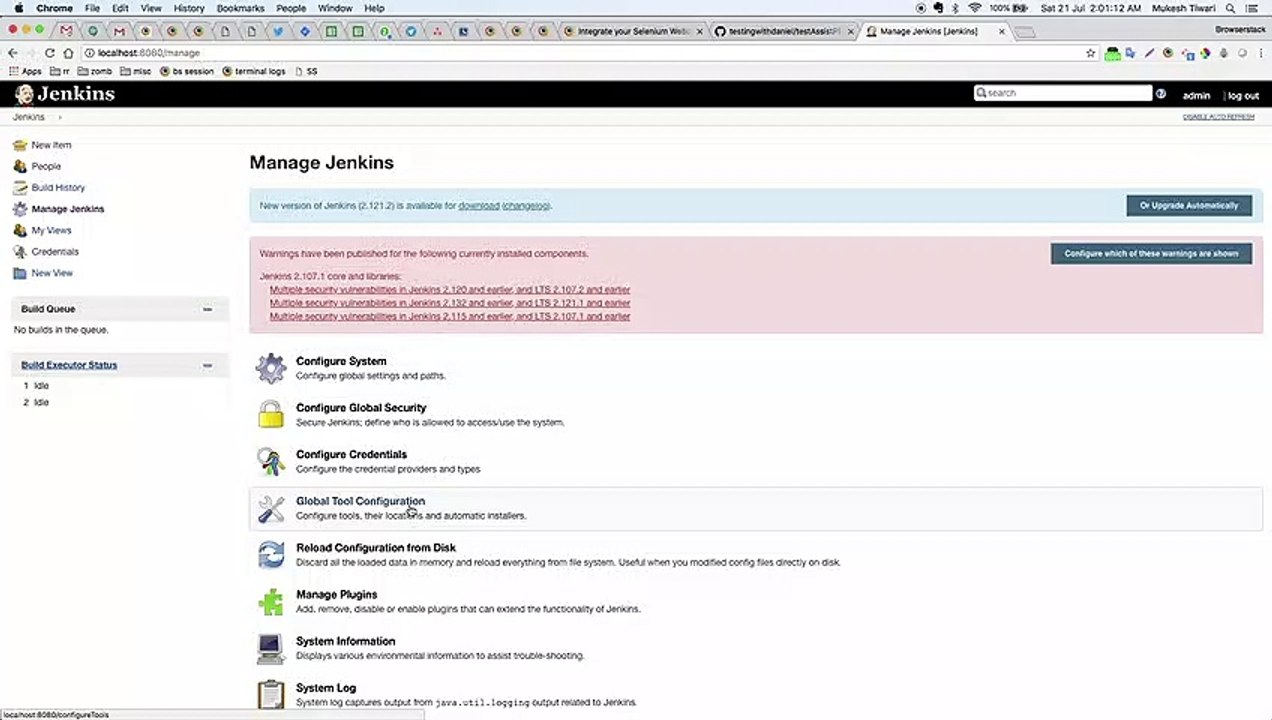The width and height of the screenshot is (1272, 720).
Task: Click the Configure Global Security padlock icon
Action: pyautogui.click(x=271, y=414)
